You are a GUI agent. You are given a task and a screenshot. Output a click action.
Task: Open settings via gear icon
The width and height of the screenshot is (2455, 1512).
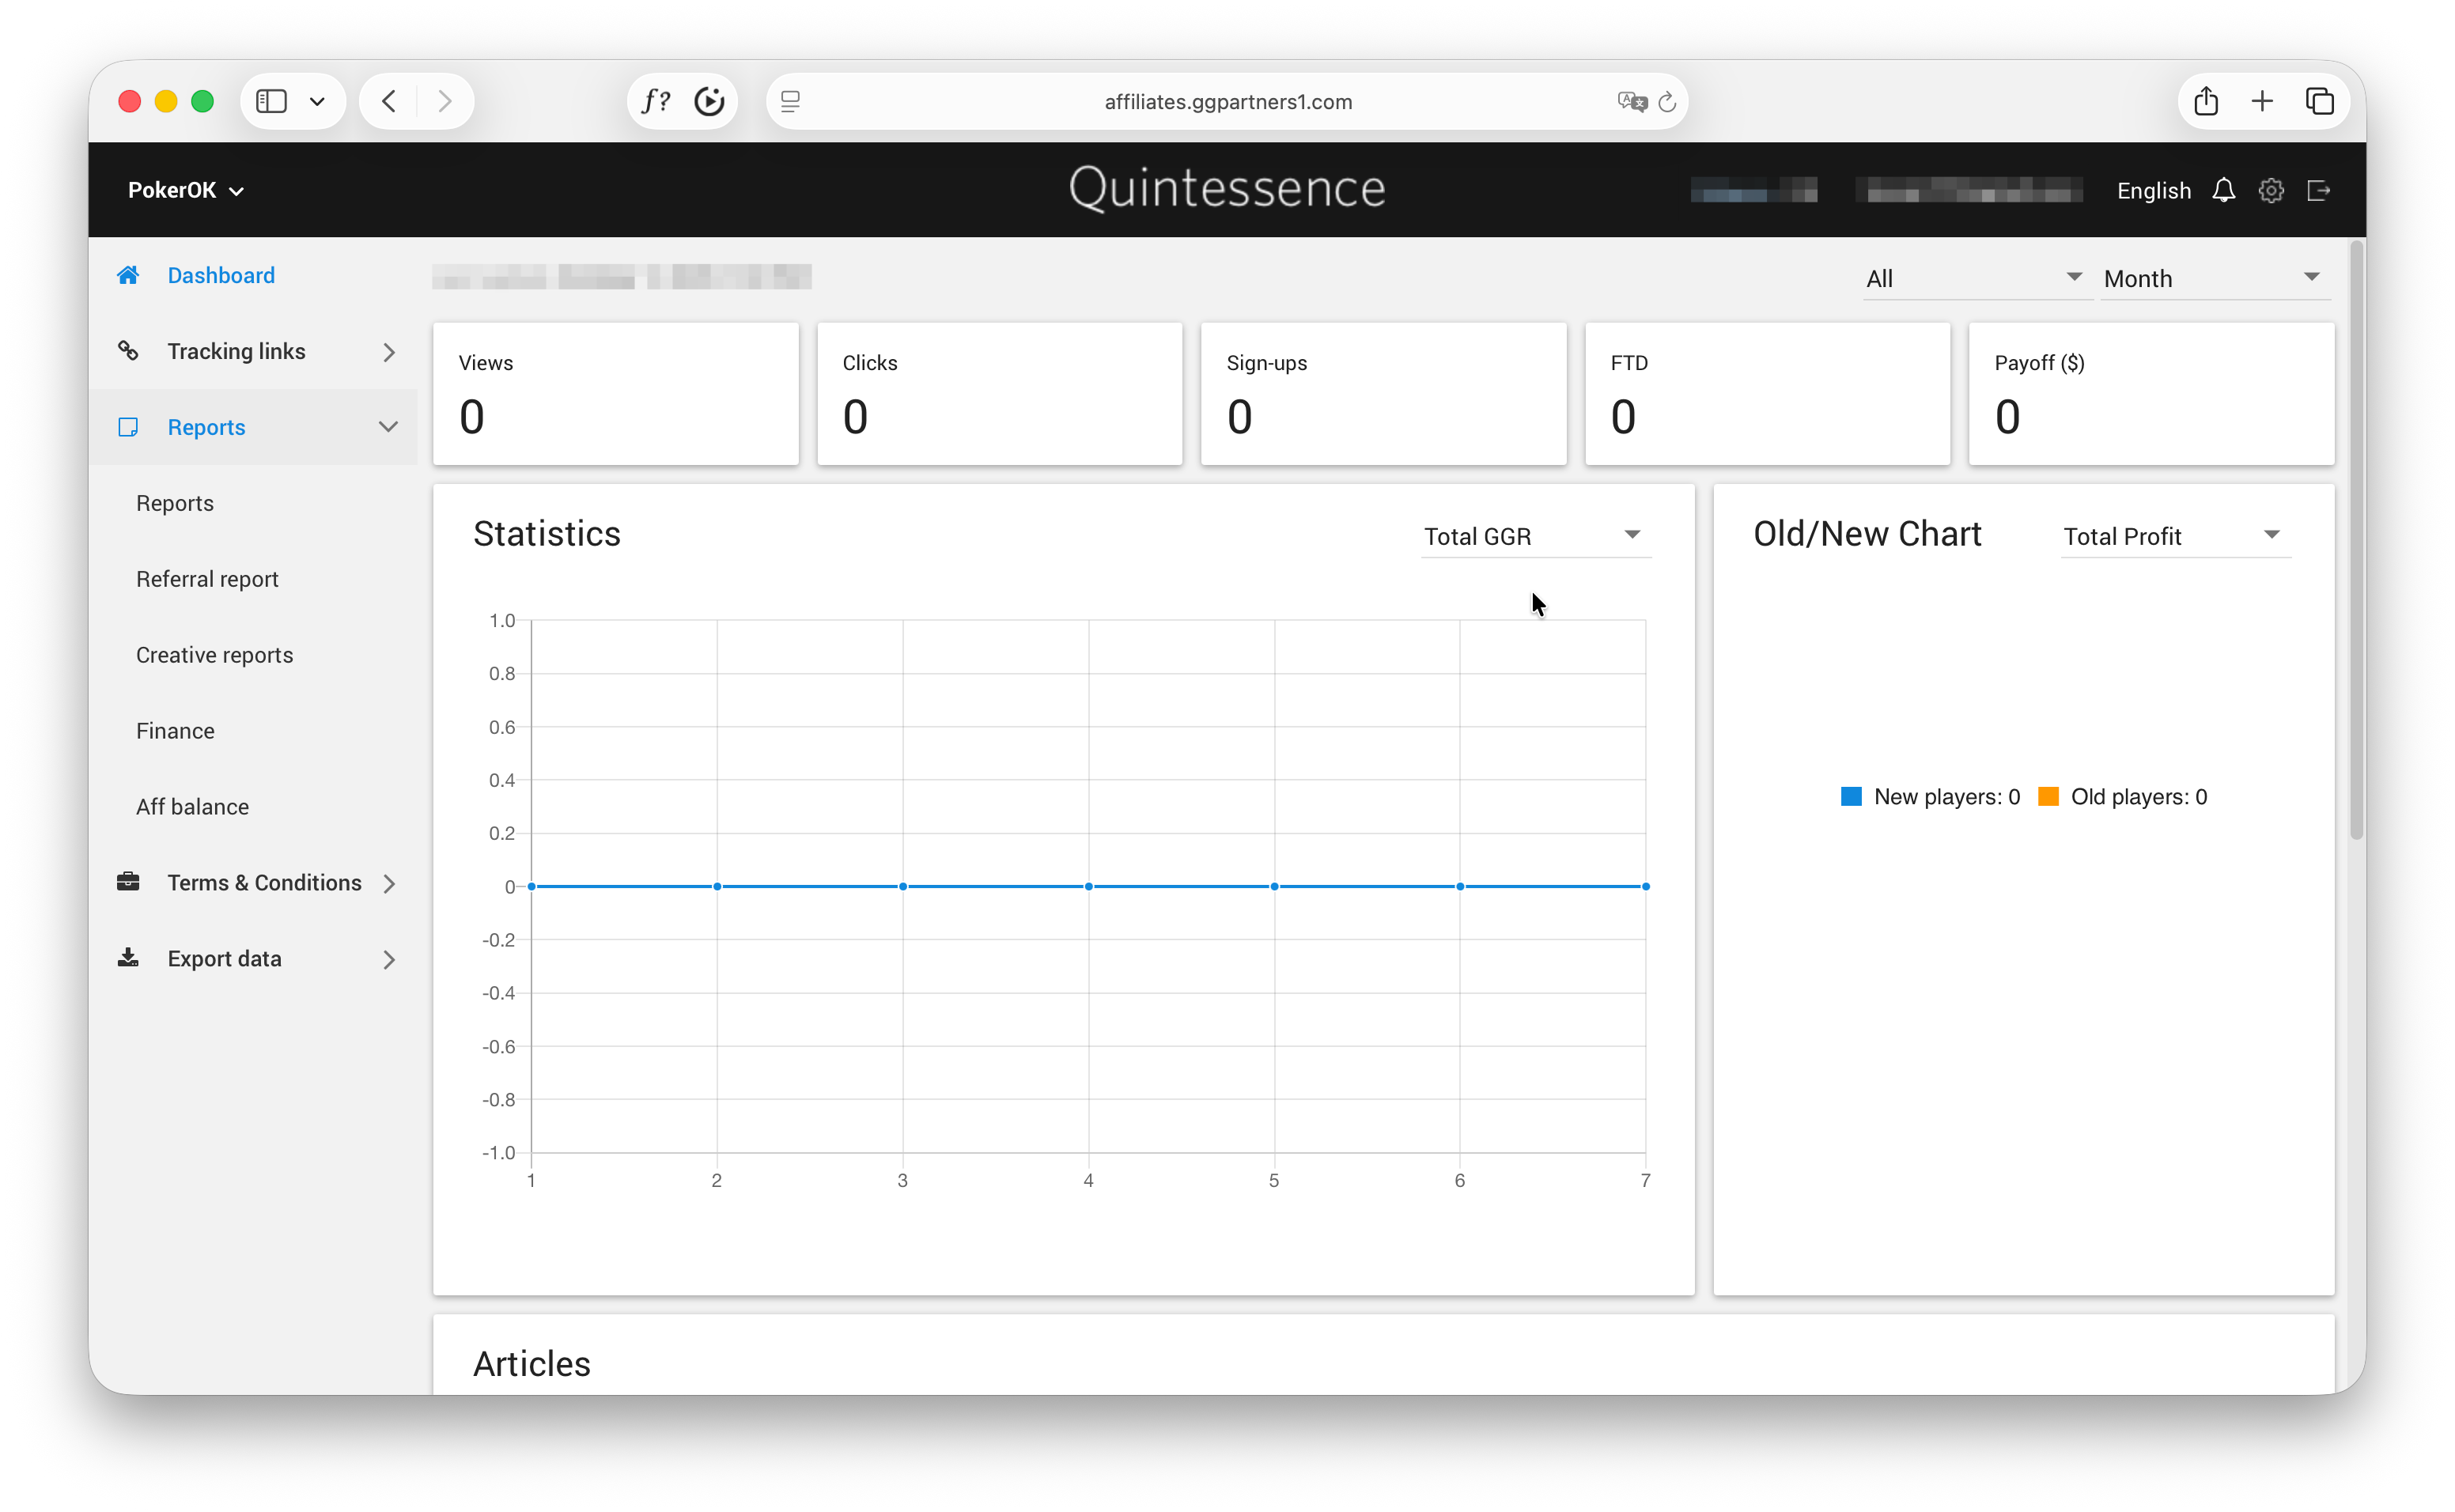click(2270, 190)
